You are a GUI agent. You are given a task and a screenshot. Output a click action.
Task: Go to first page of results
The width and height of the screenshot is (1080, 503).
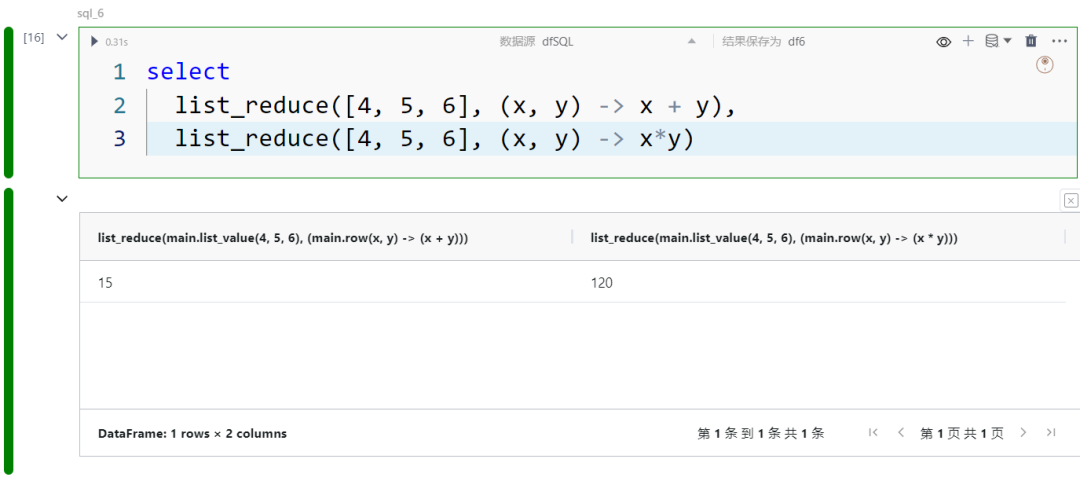pos(873,433)
